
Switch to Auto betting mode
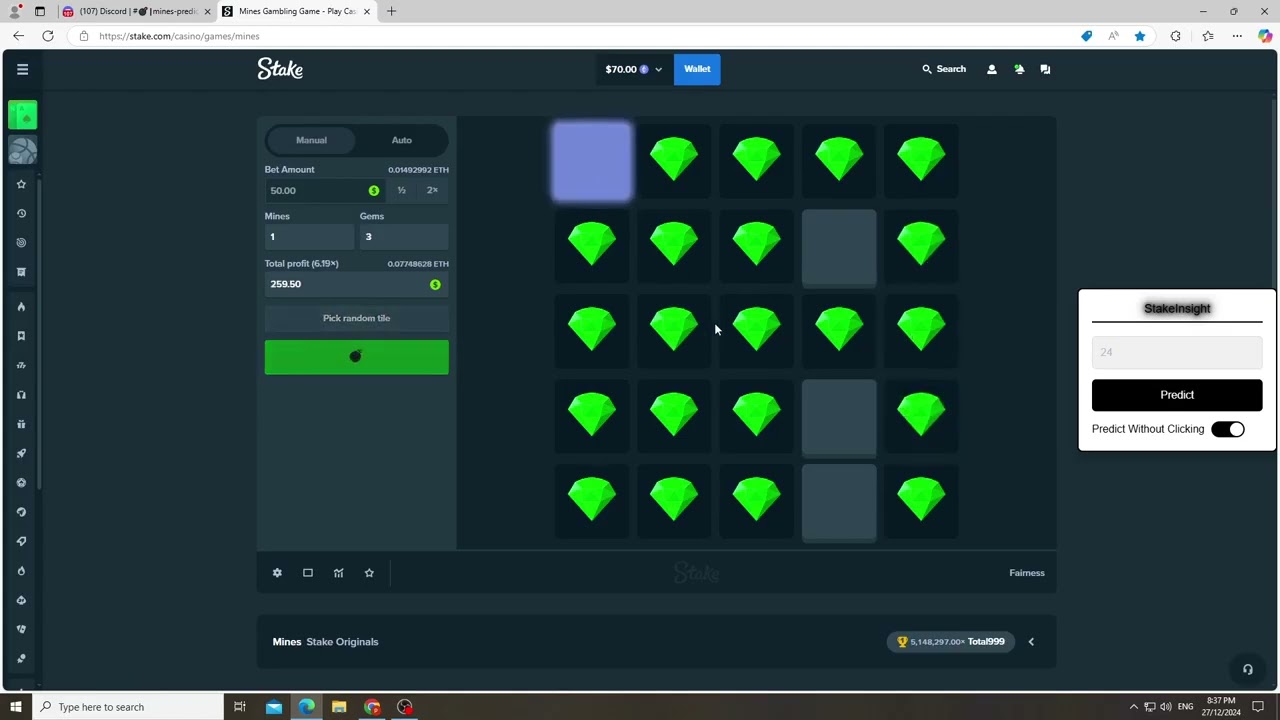(x=401, y=140)
